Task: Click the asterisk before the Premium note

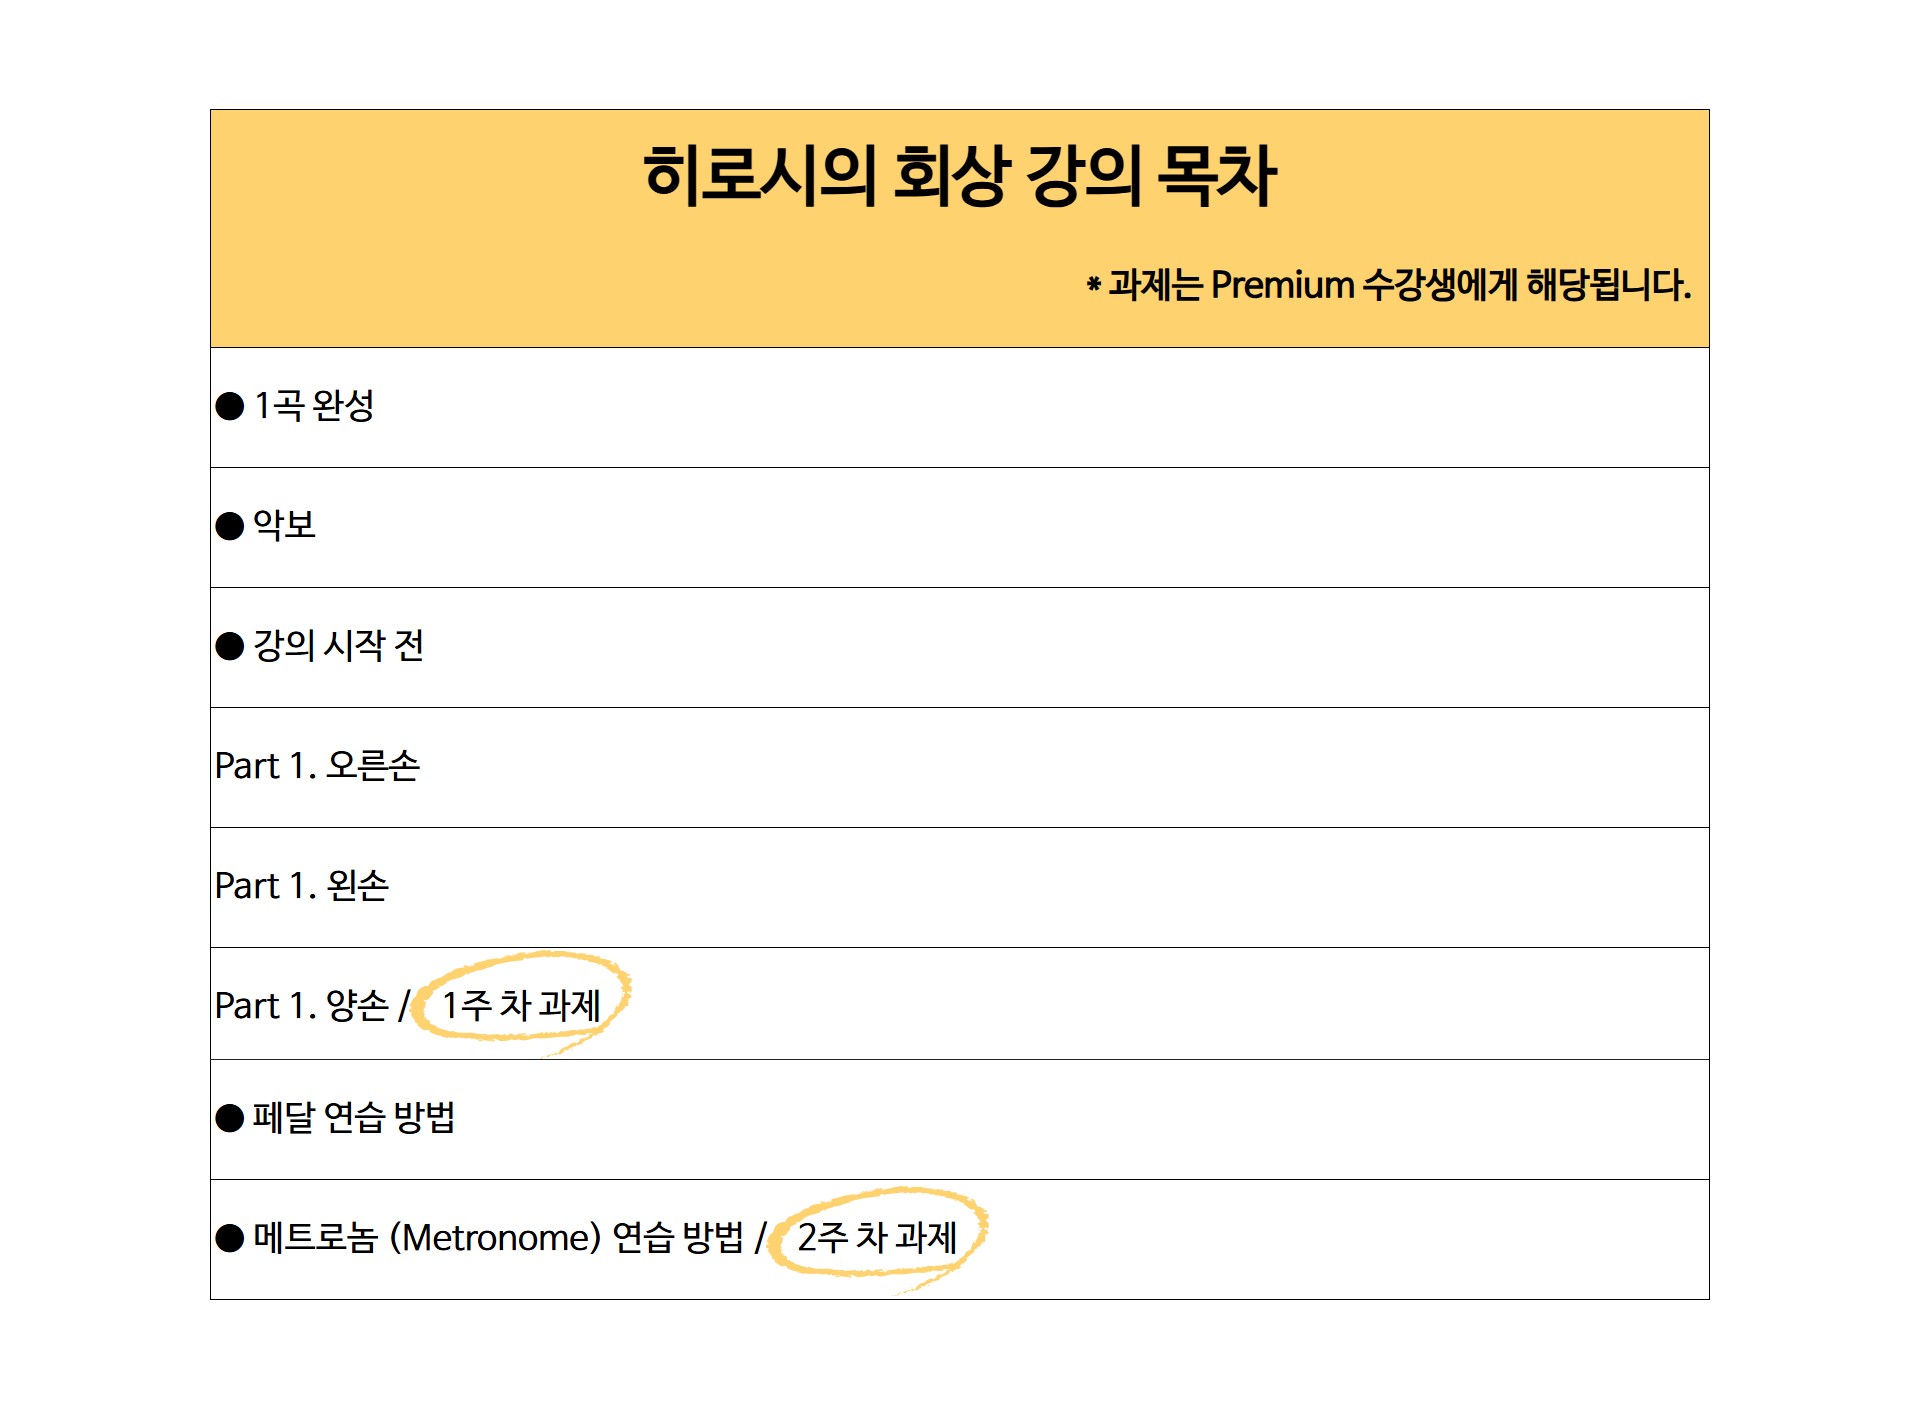Action: point(1094,285)
